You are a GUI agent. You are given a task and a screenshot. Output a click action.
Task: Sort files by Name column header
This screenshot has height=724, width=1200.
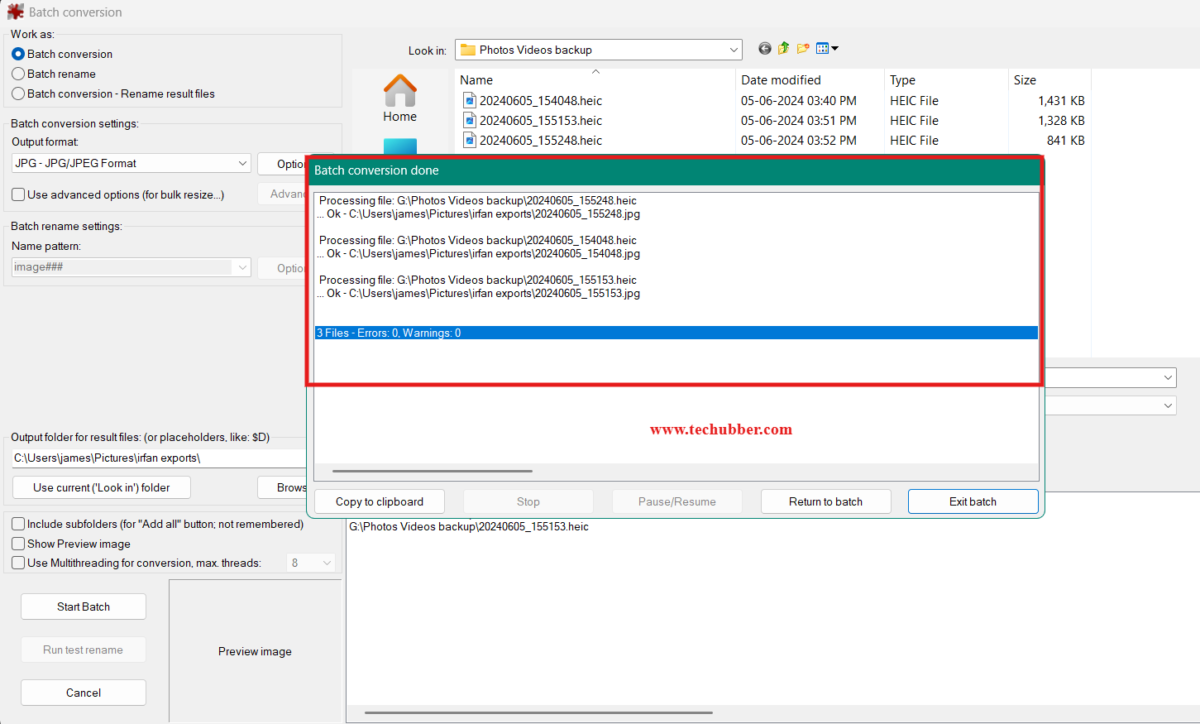[x=596, y=80]
